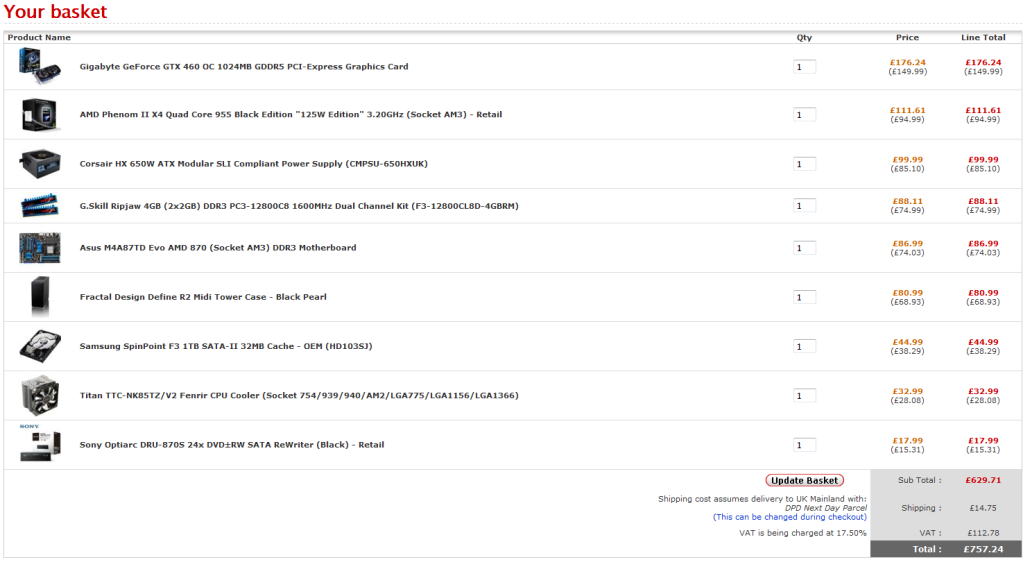
Task: Click the £99.99 price in Price column
Action: coord(908,159)
